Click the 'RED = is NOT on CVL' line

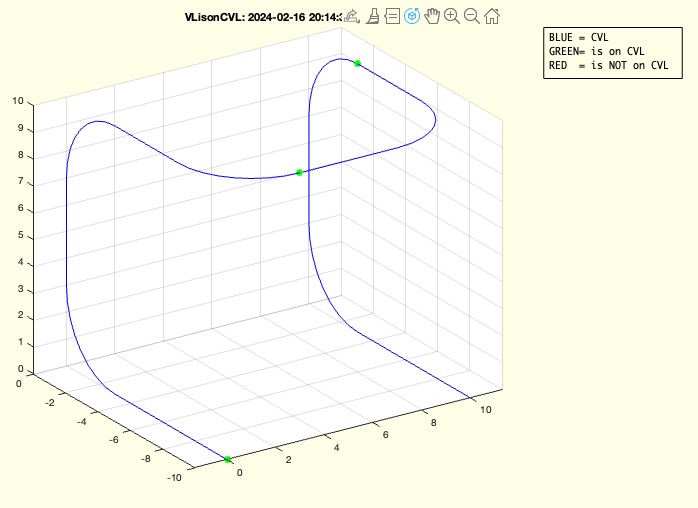(608, 66)
